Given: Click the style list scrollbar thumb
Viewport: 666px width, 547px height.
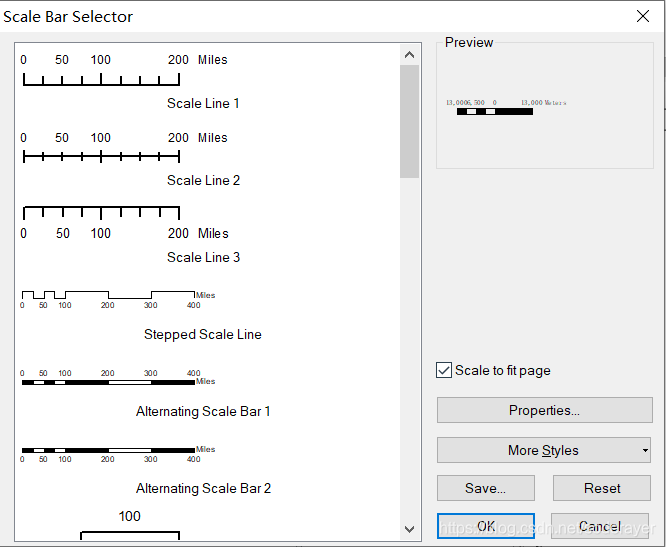Looking at the screenshot, I should pyautogui.click(x=409, y=121).
